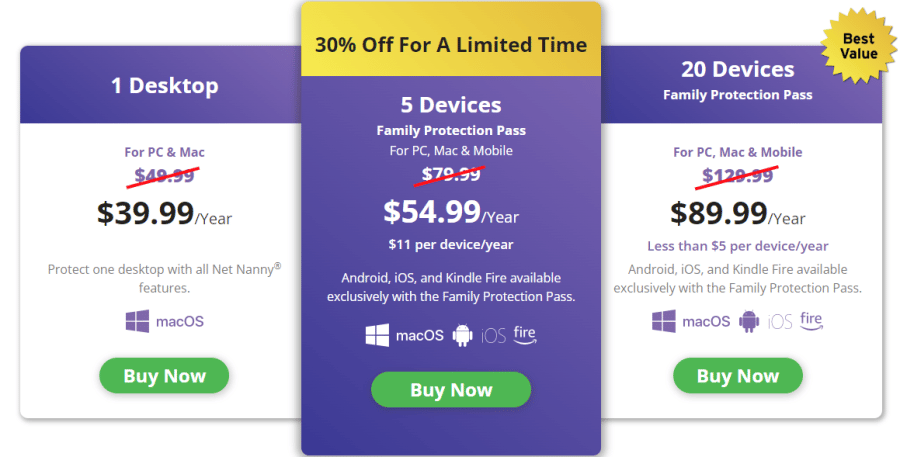This screenshot has width=900, height=457.
Task: Click the iOS logo in 5 Devices plan
Action: (493, 335)
